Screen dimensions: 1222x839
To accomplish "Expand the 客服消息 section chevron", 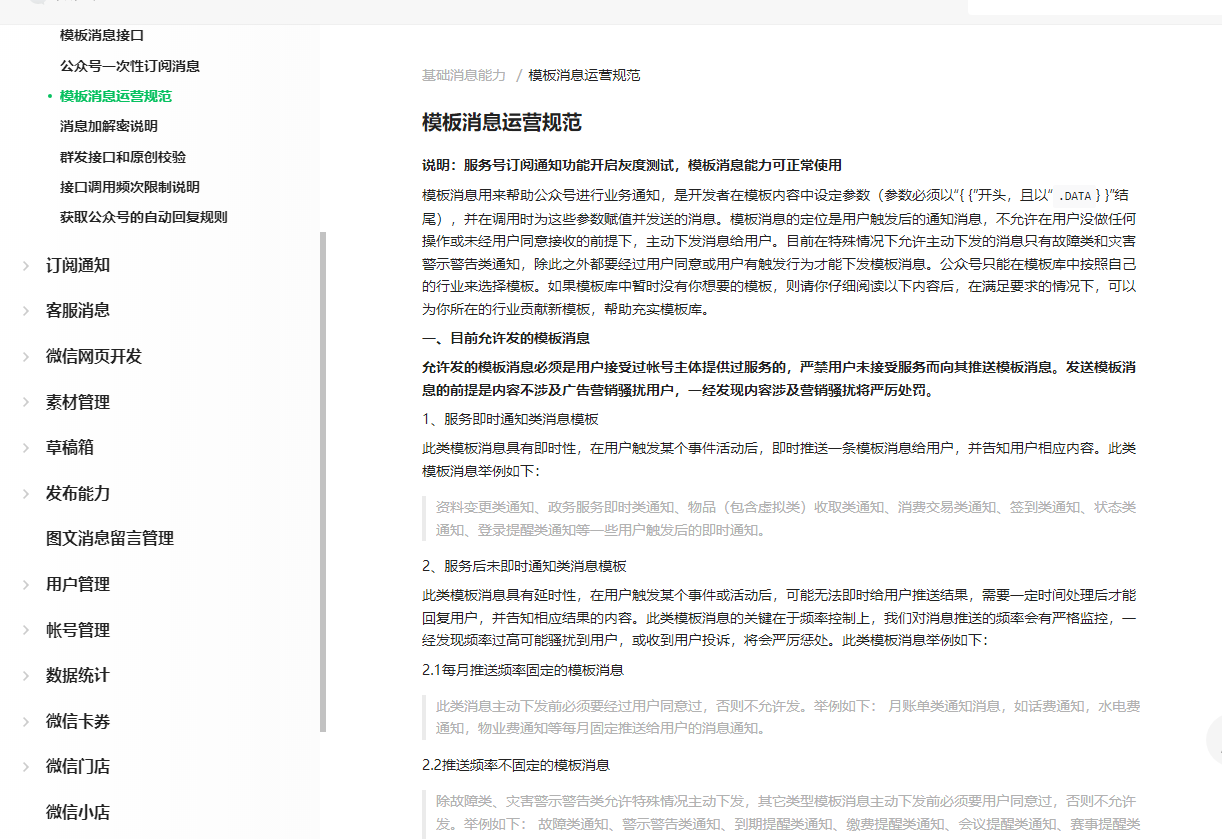I will [26, 311].
